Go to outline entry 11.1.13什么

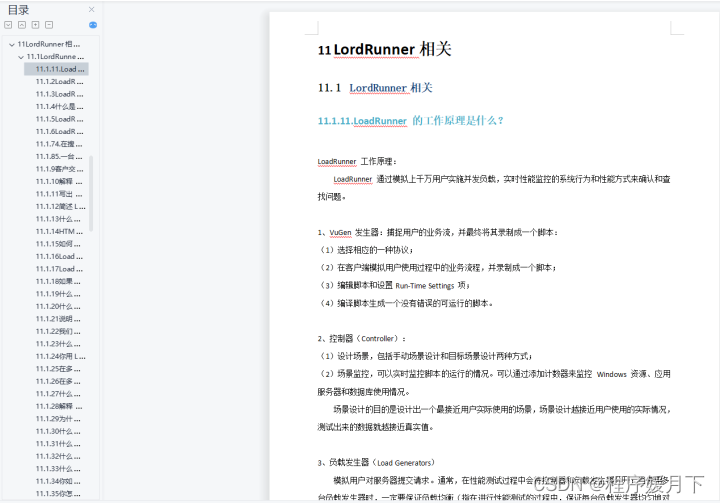coord(58,219)
